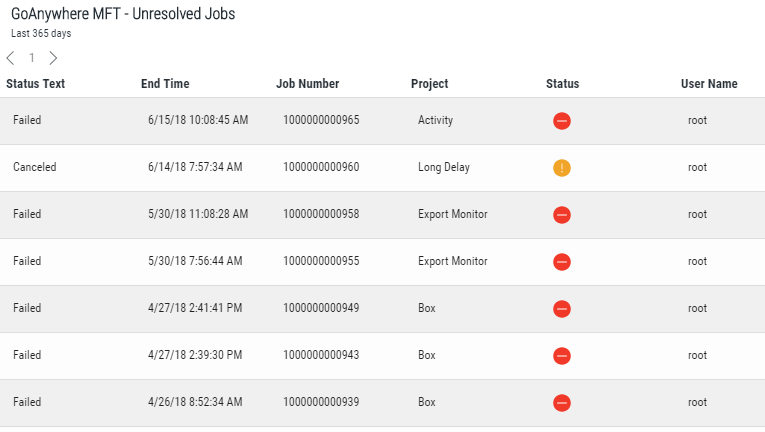Click end time 6/15/18 10:08:45 AM
The height and width of the screenshot is (432, 765).
pyautogui.click(x=198, y=120)
